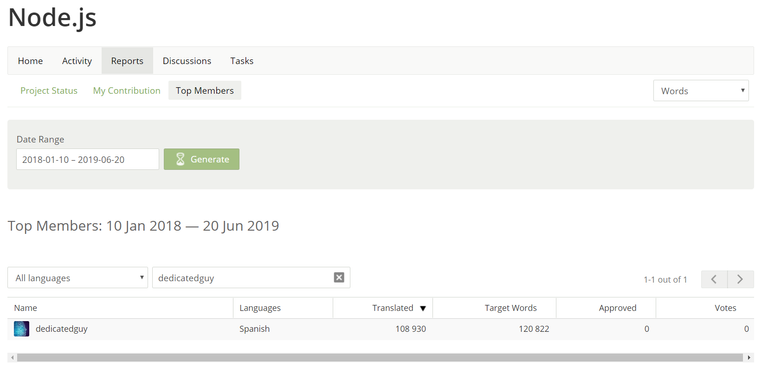
Task: Sort by Target Words column header
Action: tap(511, 308)
